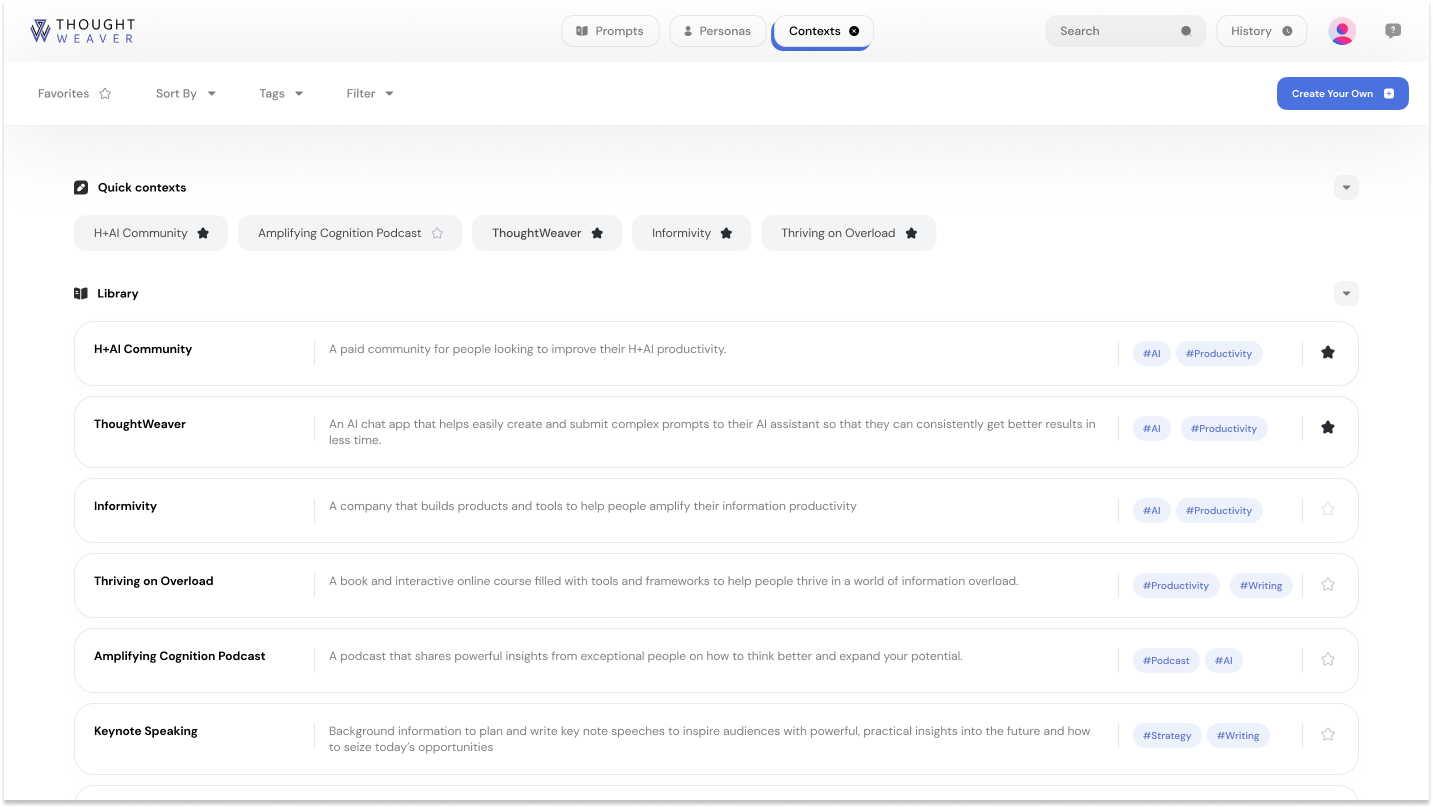Click the ThoughtWeaver logo
The height and width of the screenshot is (808, 1433).
point(82,31)
